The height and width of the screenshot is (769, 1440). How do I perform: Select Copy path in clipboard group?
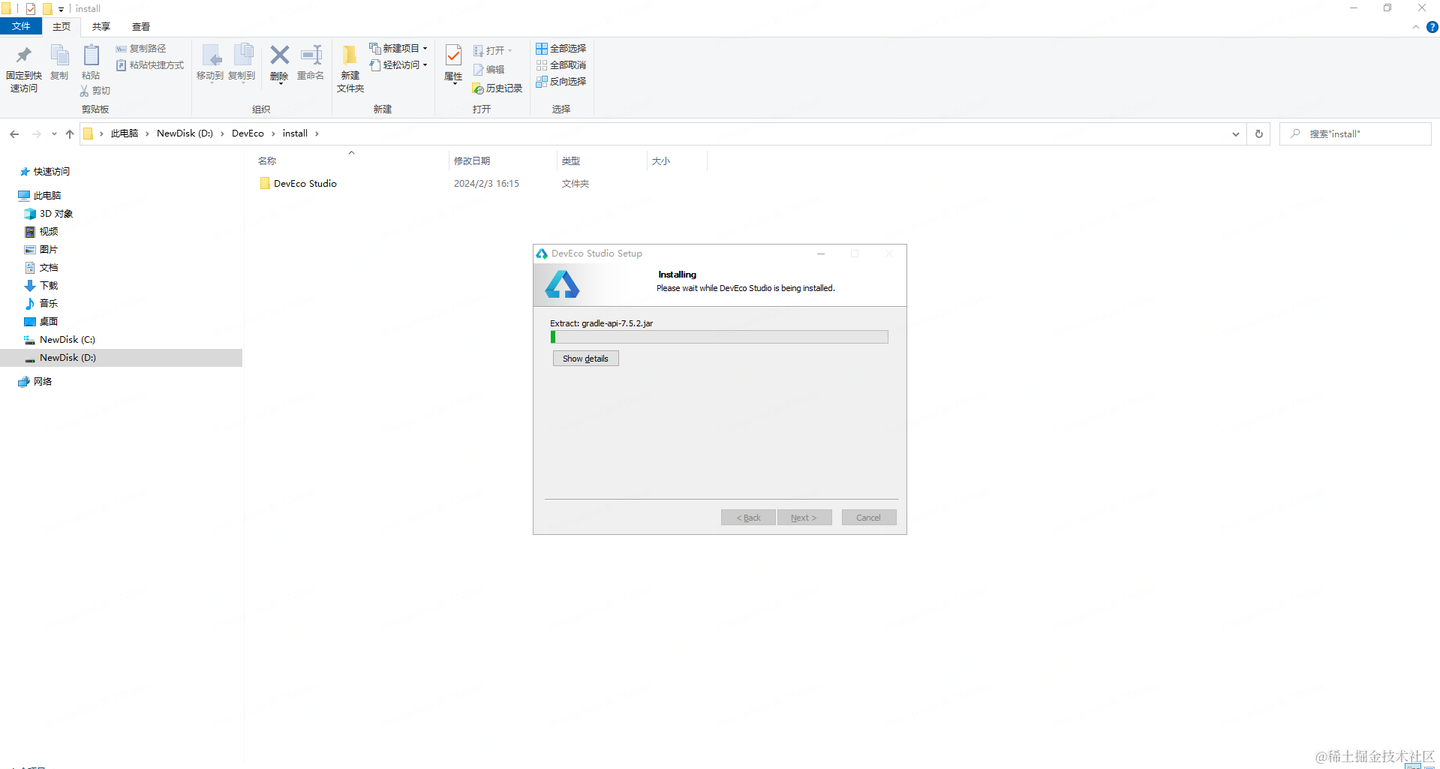pos(141,48)
